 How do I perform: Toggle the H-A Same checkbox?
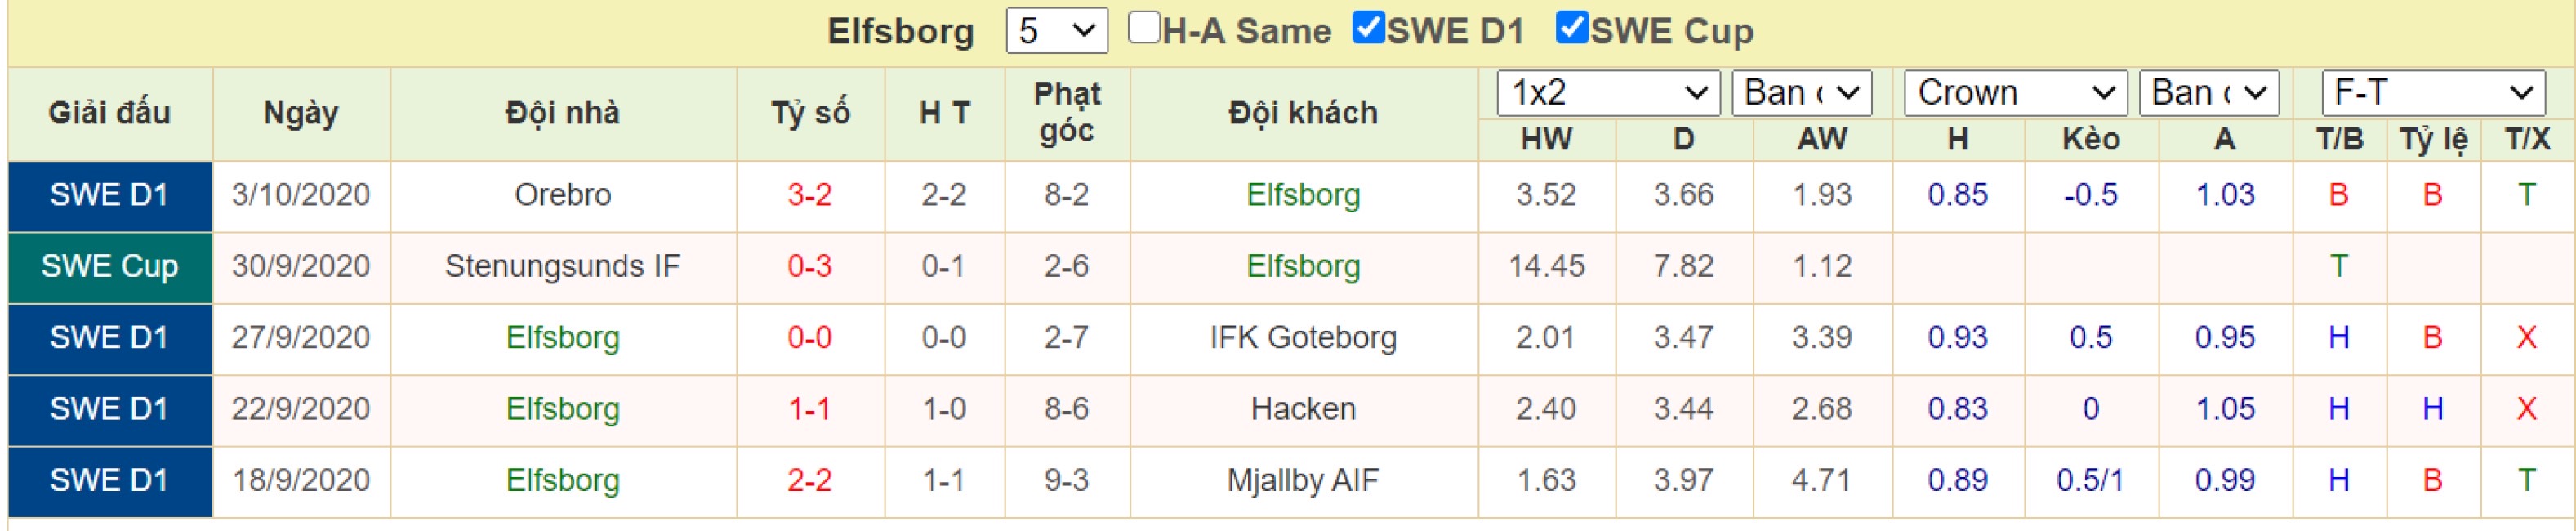[1143, 28]
